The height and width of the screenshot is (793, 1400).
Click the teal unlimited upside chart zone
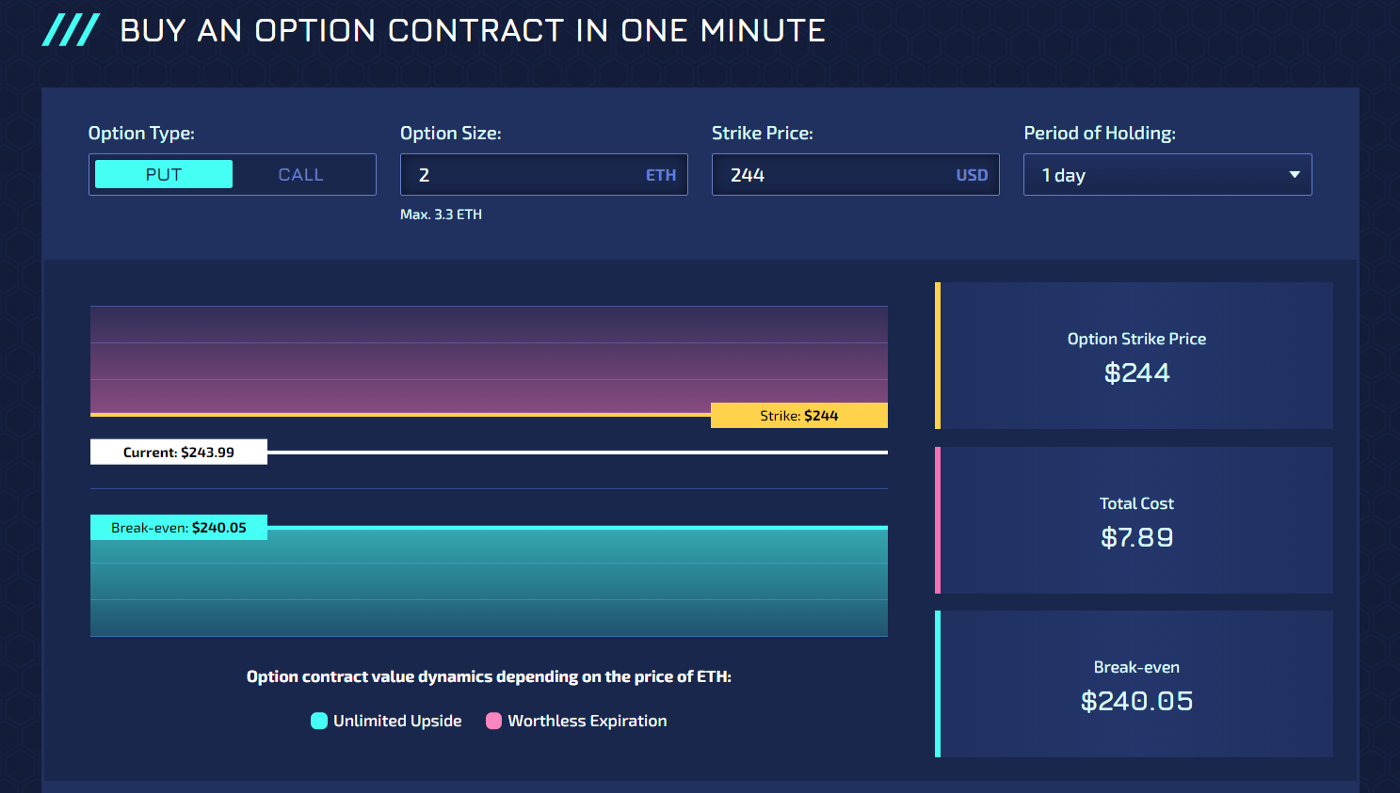[x=489, y=583]
